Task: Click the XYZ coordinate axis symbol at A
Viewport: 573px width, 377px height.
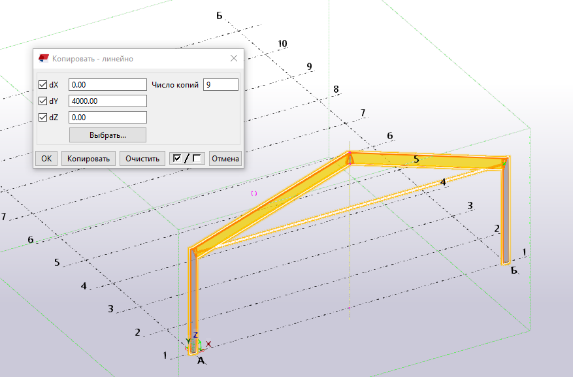Action: point(197,343)
